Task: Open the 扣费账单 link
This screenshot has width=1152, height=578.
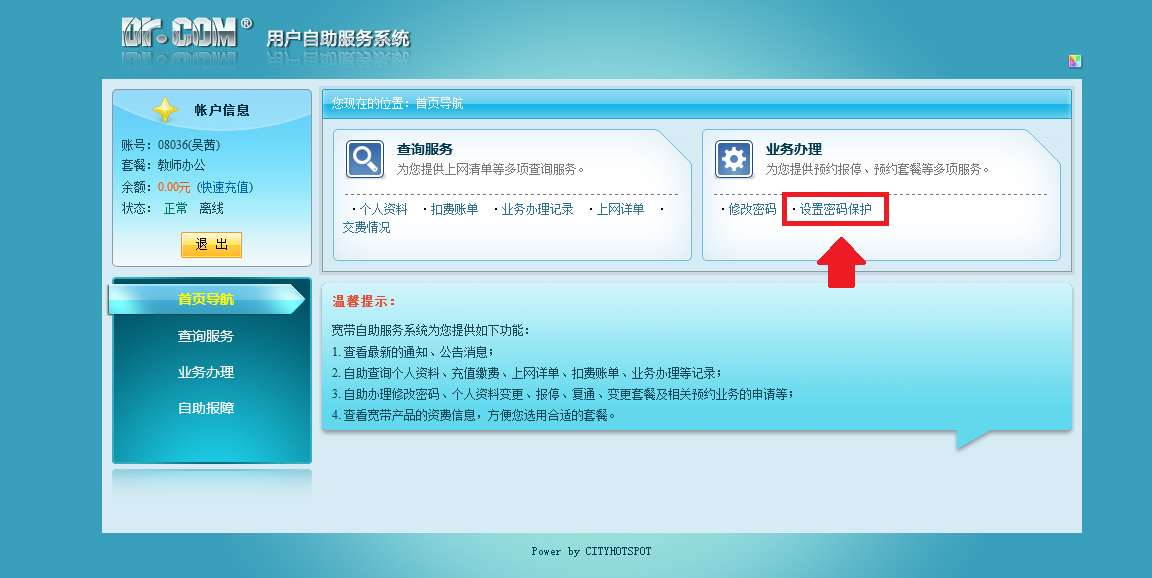Action: (454, 209)
